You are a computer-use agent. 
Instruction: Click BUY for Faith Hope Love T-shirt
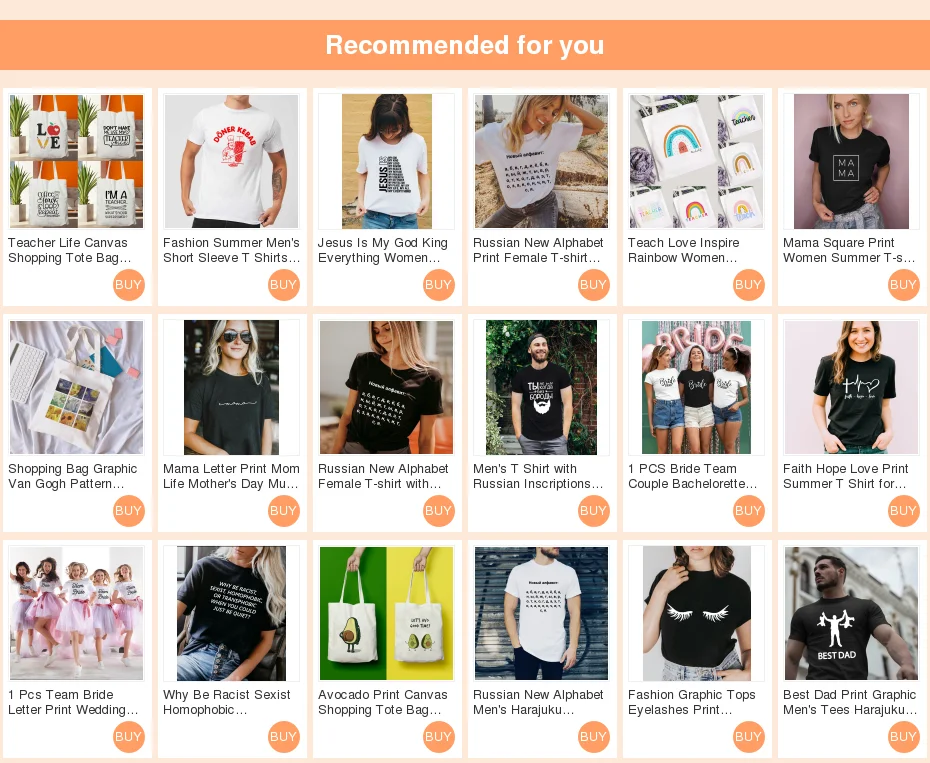[903, 511]
